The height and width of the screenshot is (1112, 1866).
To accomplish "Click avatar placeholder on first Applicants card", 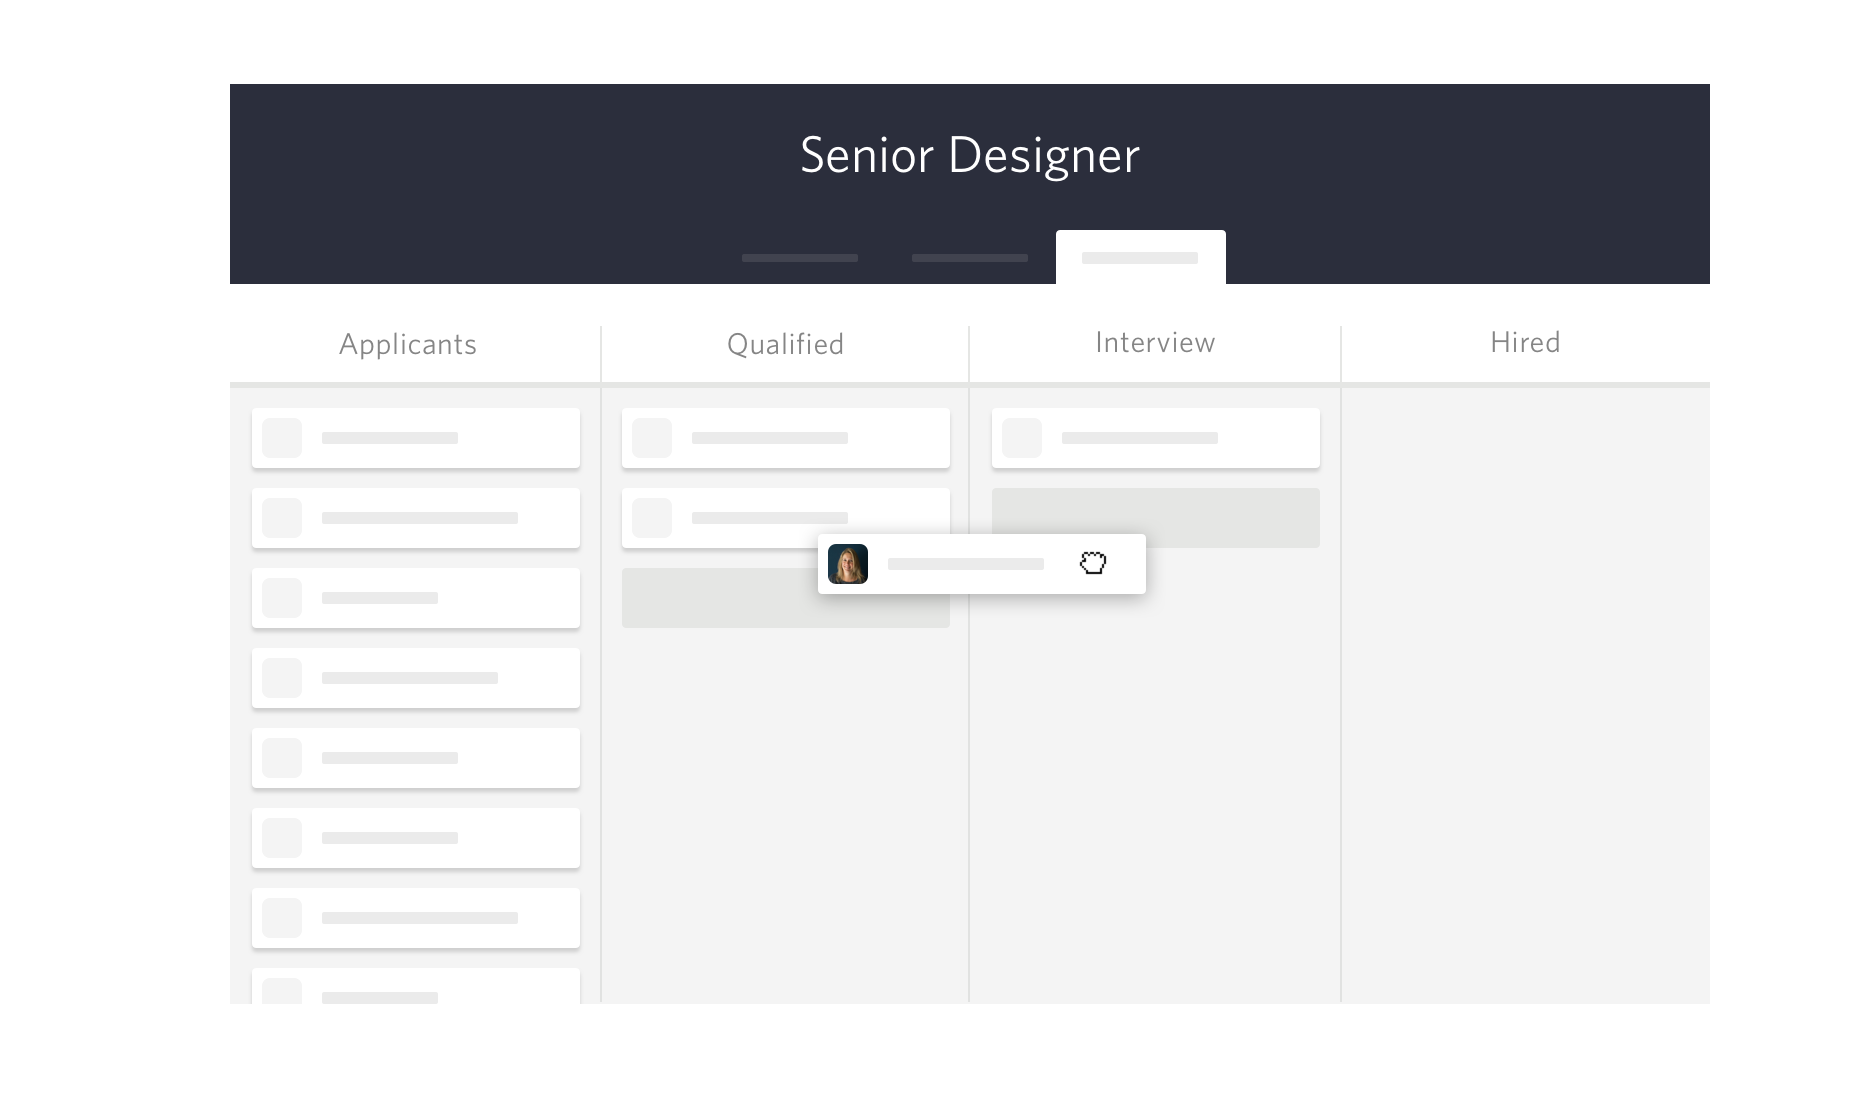I will [x=282, y=438].
